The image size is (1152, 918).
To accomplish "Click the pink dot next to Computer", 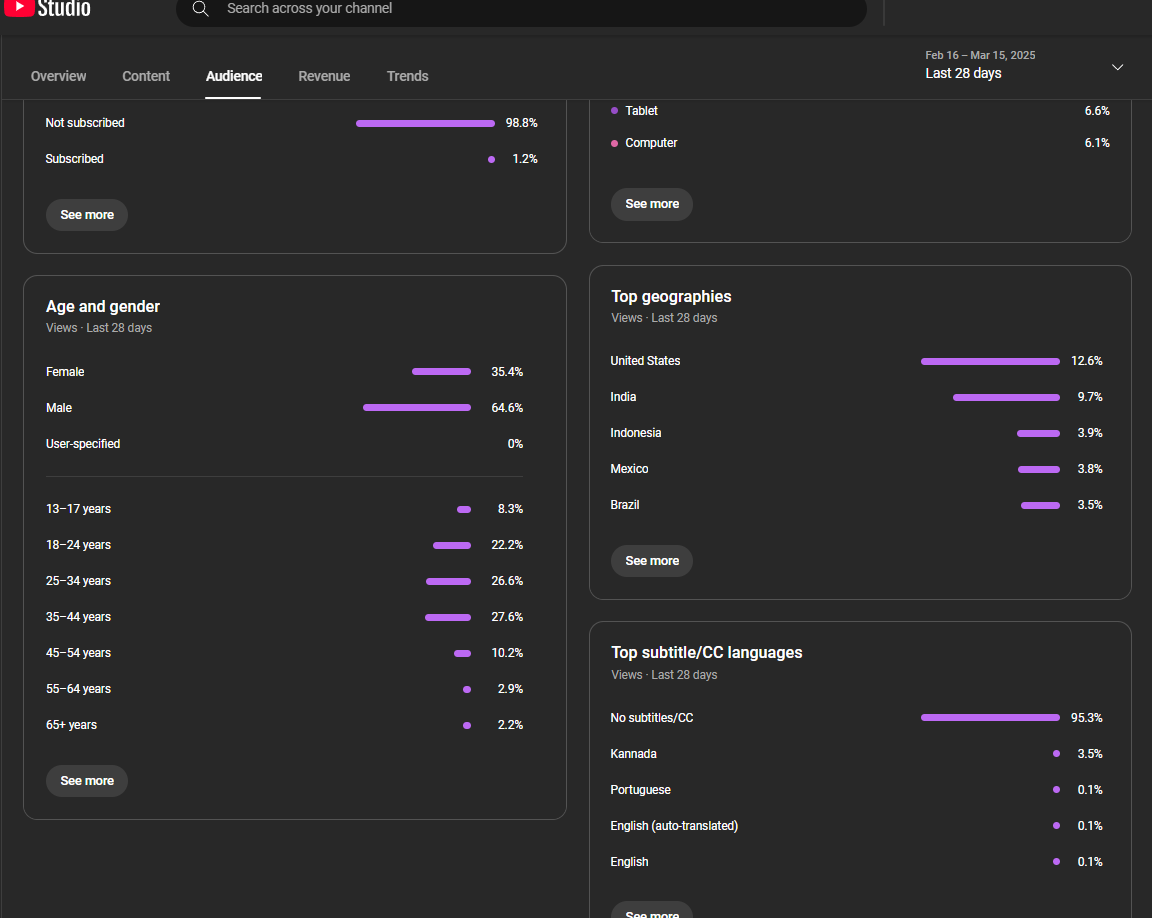I will point(615,143).
